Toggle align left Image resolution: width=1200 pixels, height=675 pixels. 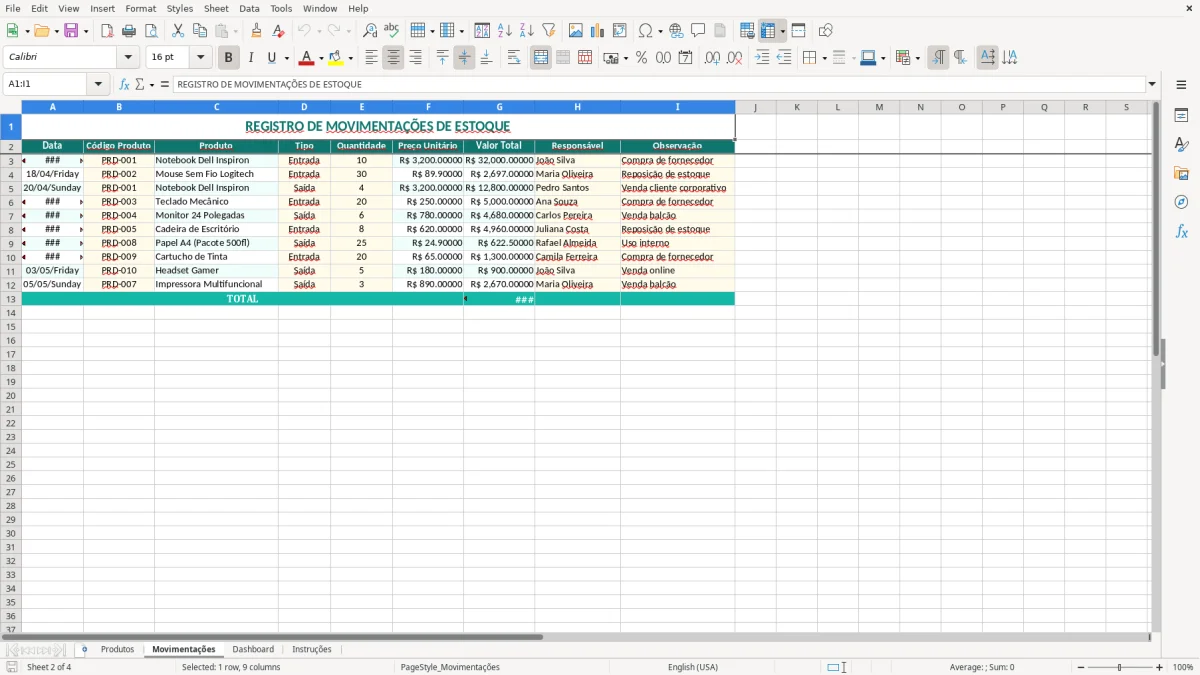(371, 58)
